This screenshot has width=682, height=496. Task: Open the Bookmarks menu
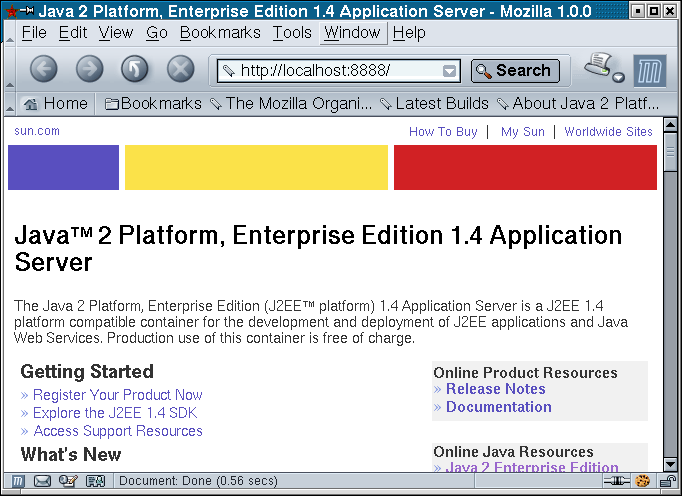click(220, 33)
